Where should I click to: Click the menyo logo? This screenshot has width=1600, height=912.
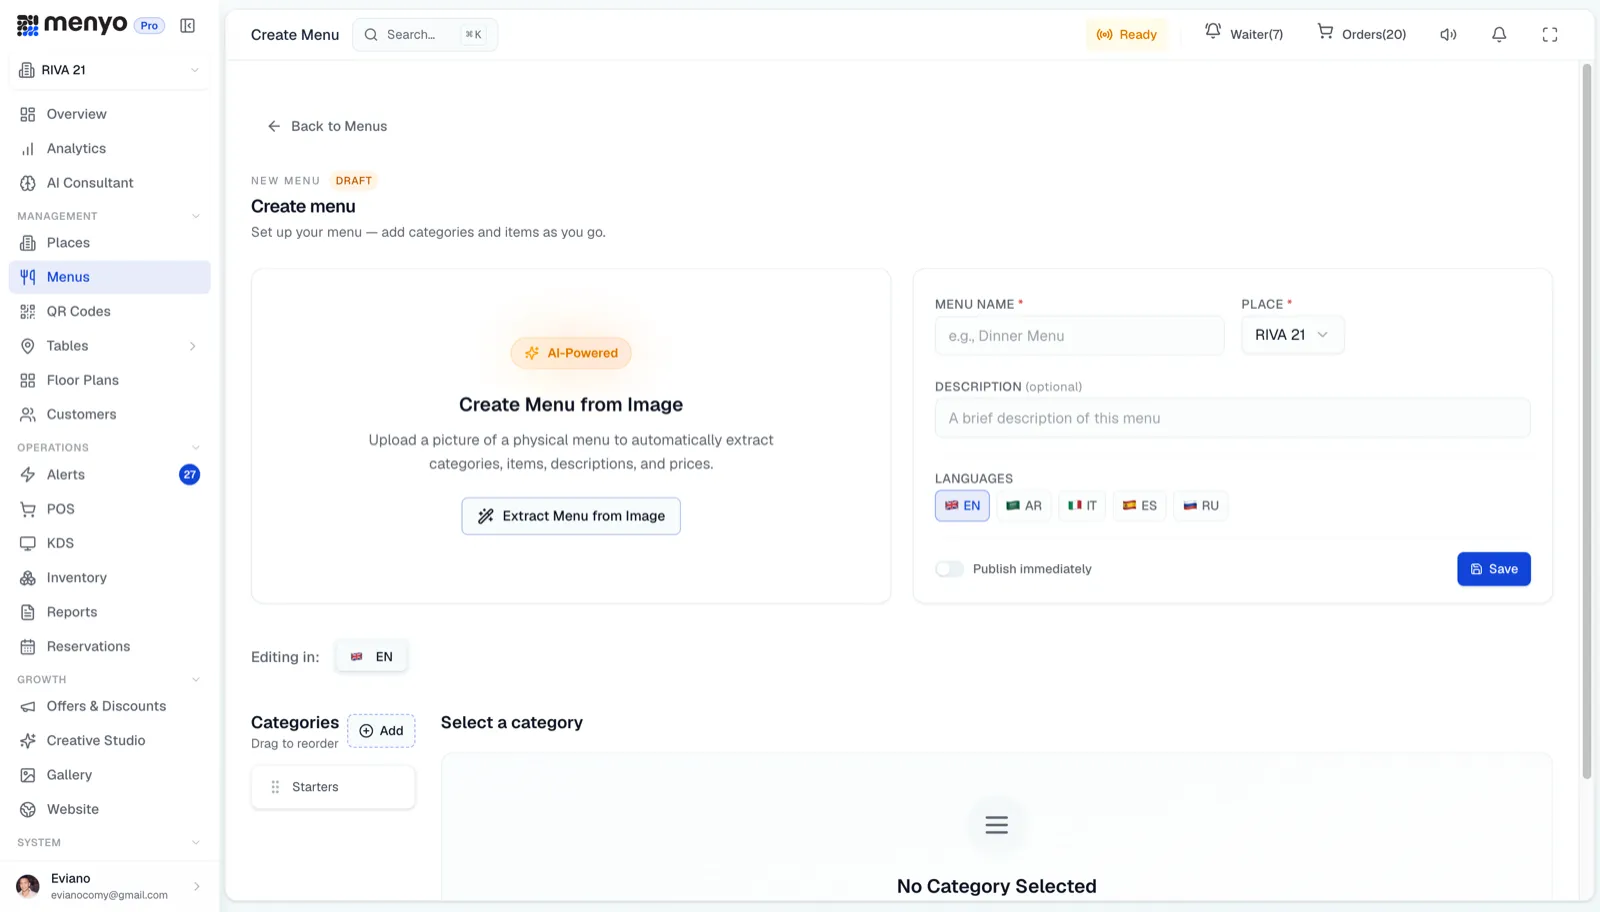coord(72,25)
